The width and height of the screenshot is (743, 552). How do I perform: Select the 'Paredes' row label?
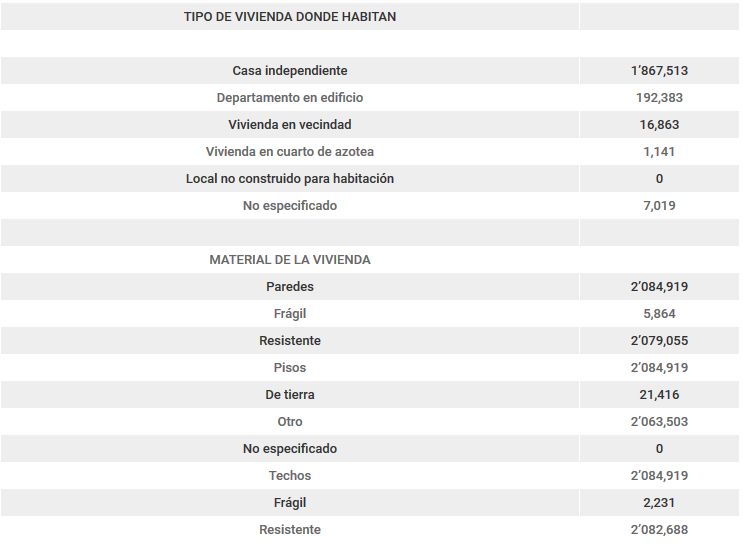pos(290,287)
